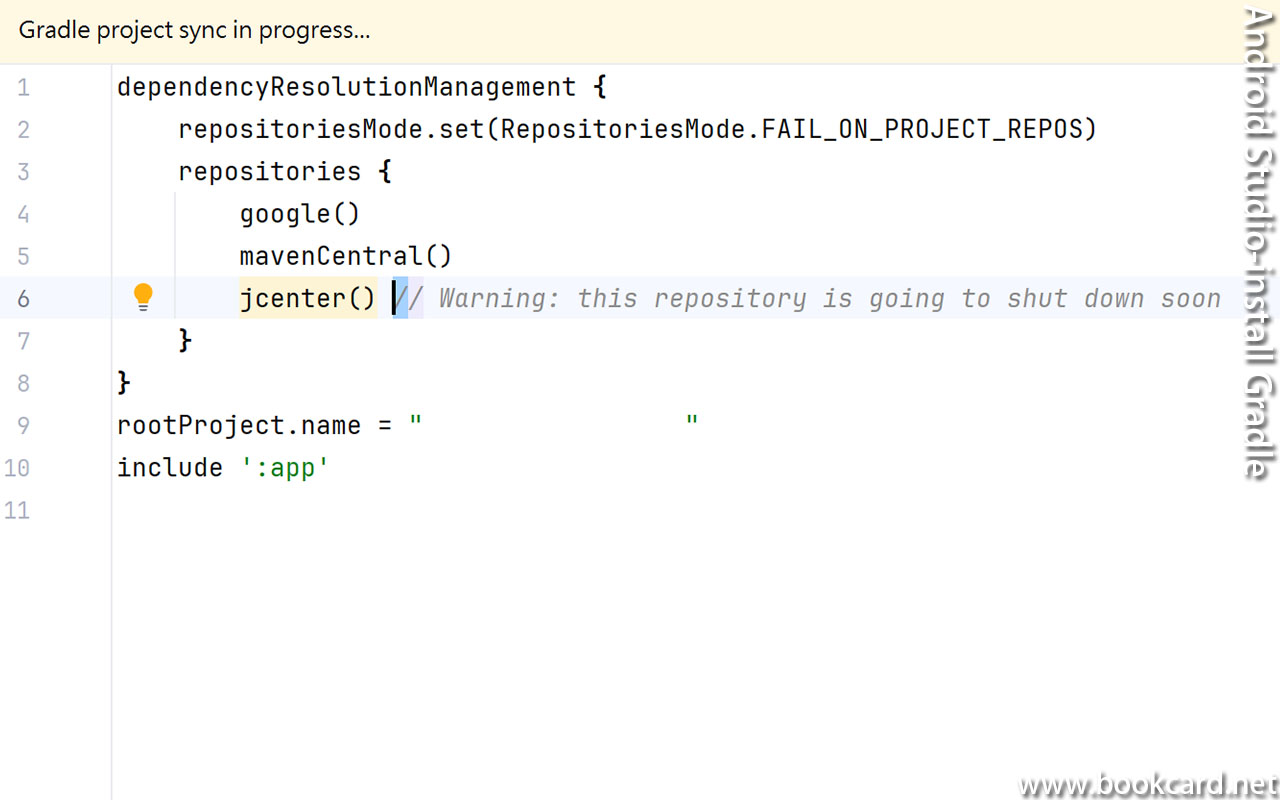Click line number 6 in the gutter
This screenshot has height=800, width=1280.
click(23, 298)
